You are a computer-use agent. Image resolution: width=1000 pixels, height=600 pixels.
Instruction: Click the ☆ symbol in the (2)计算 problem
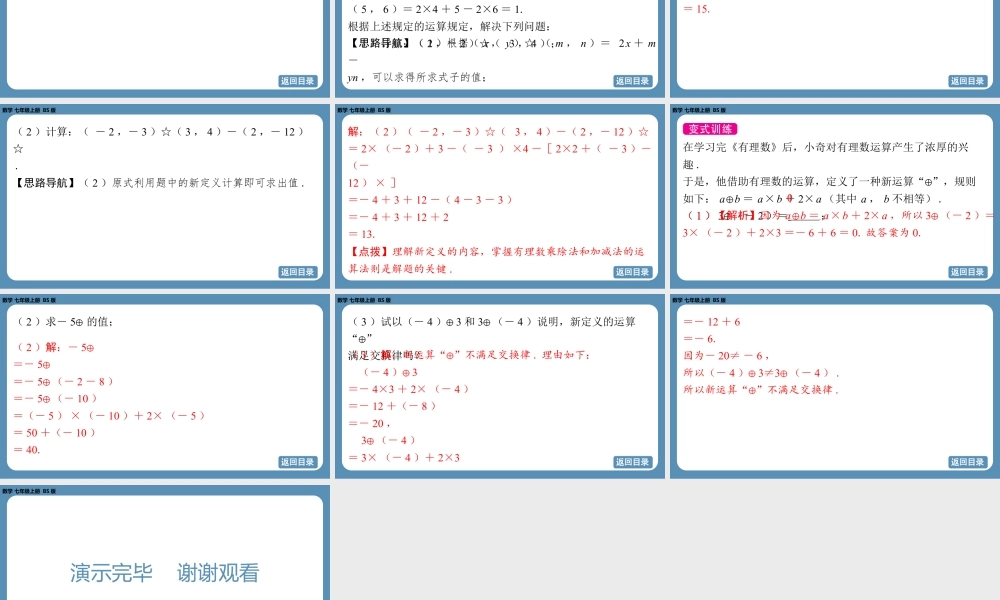tap(167, 133)
